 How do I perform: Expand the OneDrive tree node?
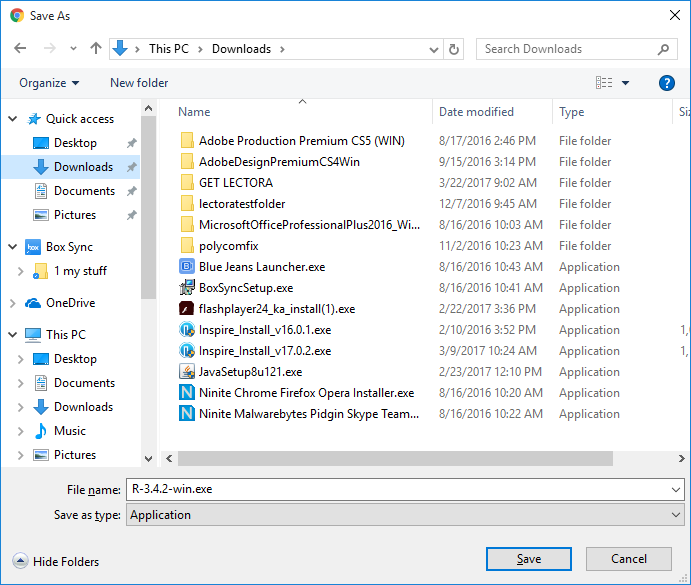click(12, 303)
